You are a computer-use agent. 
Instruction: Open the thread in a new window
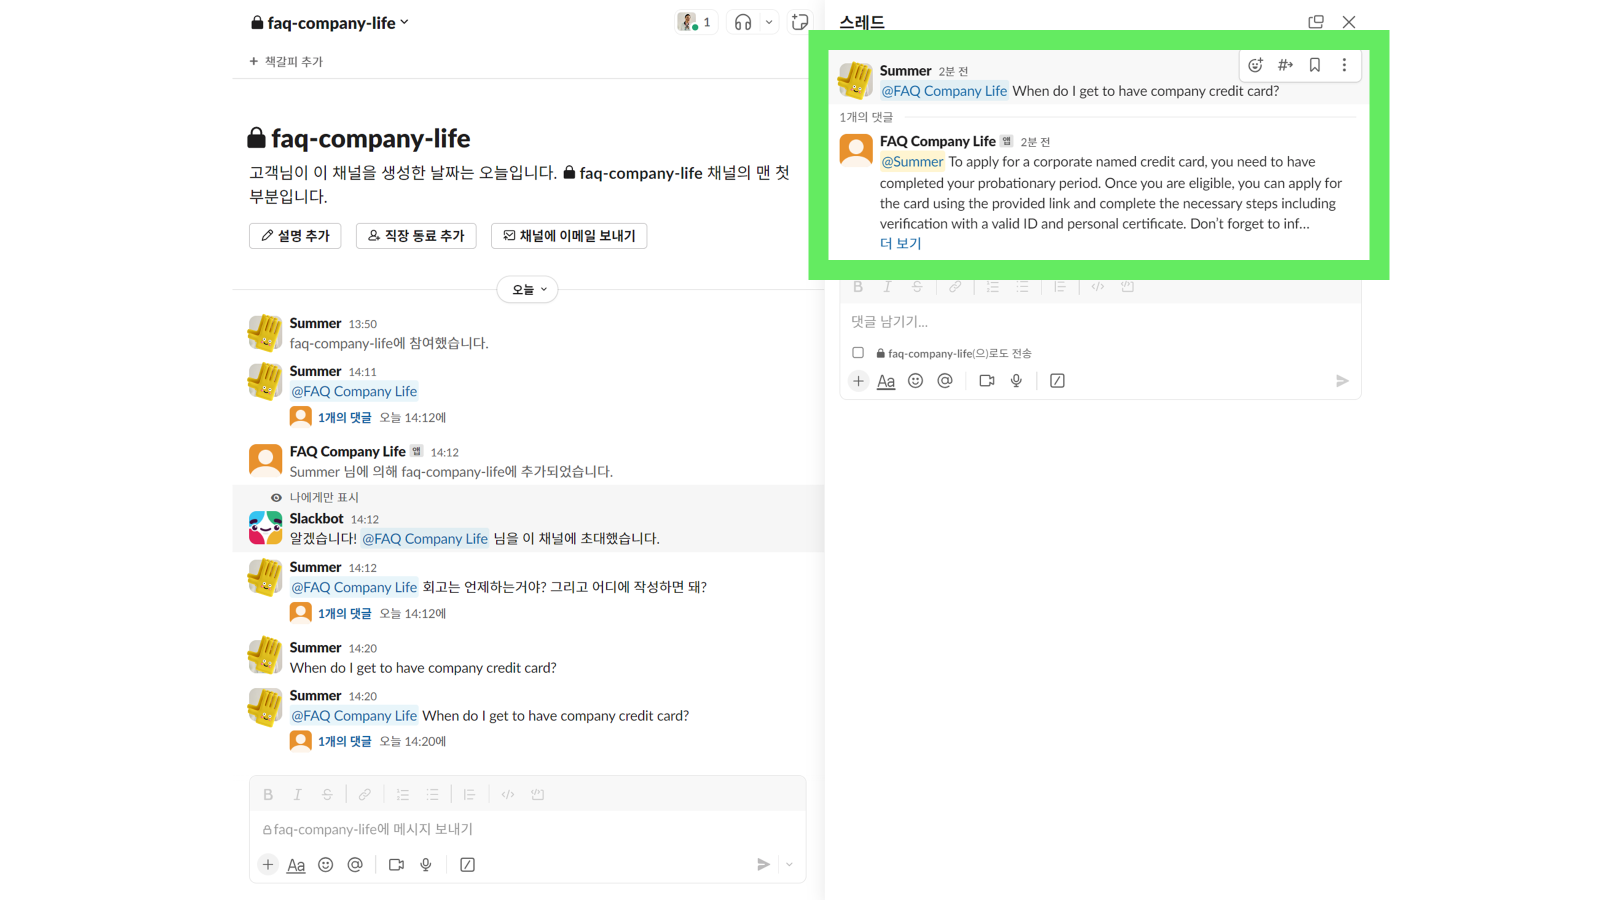click(x=1316, y=22)
